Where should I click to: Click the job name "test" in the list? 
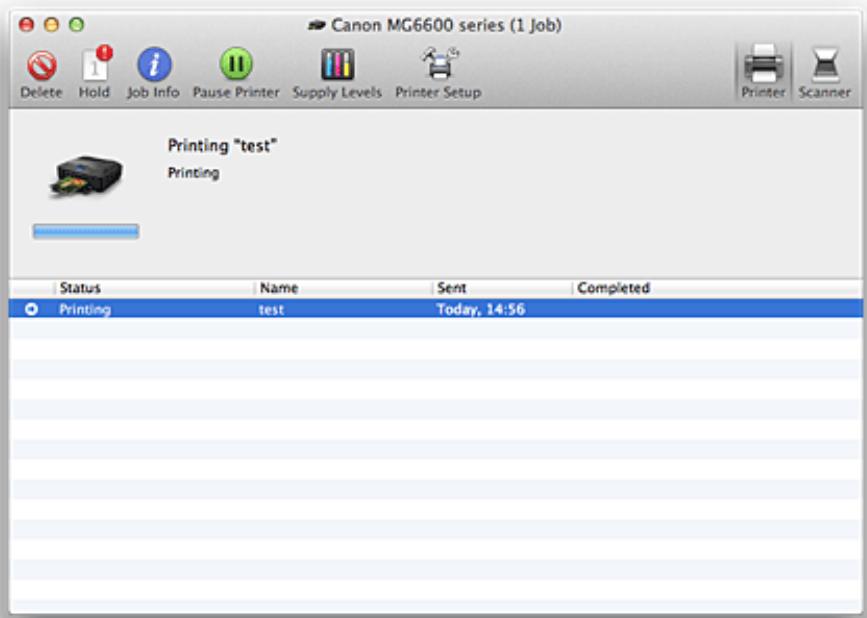click(271, 310)
